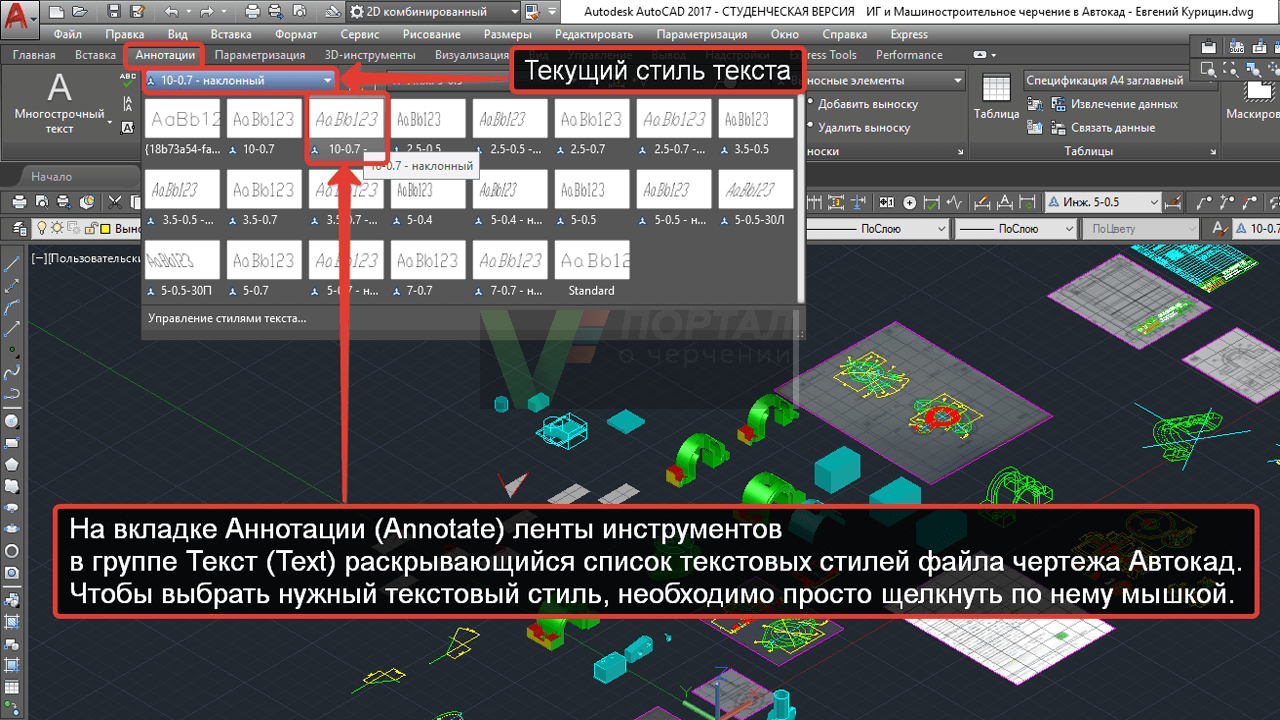
Task: Expand the 'Спецификация А4 заглавный' table style dropdown
Action: pyautogui.click(x=1119, y=80)
